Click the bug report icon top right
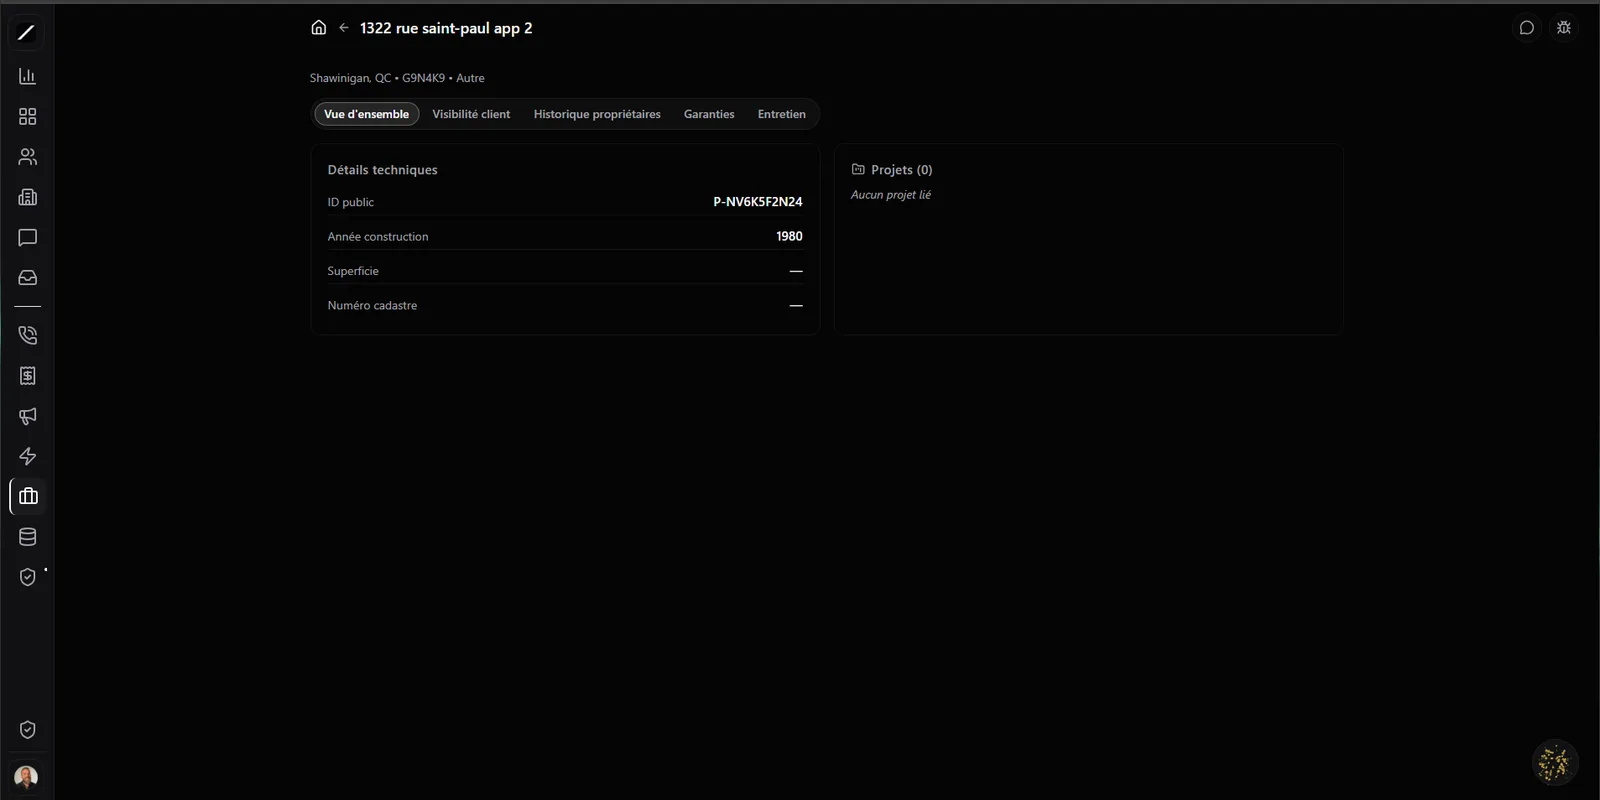The width and height of the screenshot is (1600, 800). click(x=1564, y=28)
